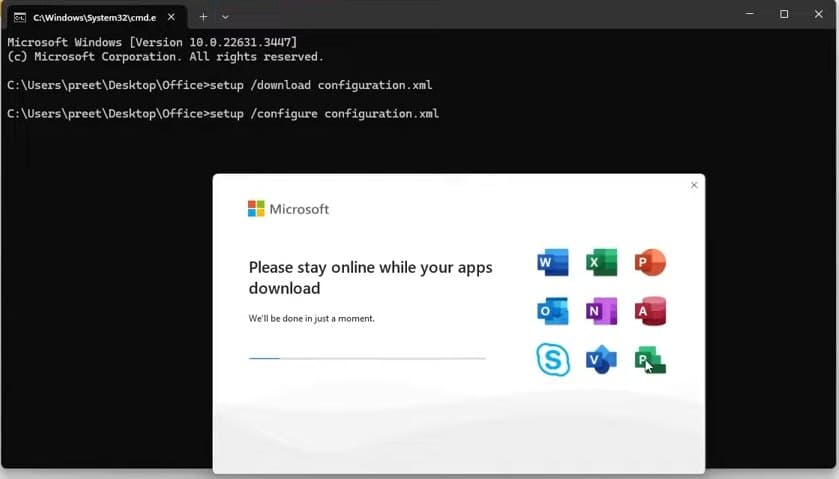
Task: Click the Outlook app icon
Action: [x=553, y=311]
